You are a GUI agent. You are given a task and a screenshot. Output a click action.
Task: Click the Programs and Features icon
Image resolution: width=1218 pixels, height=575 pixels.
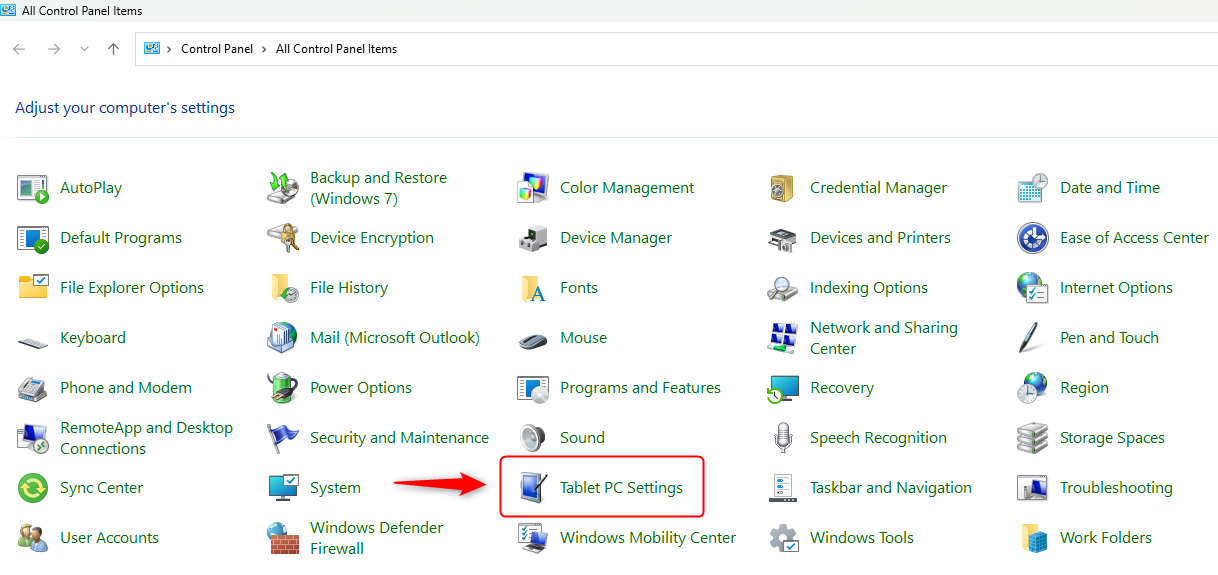click(x=533, y=388)
